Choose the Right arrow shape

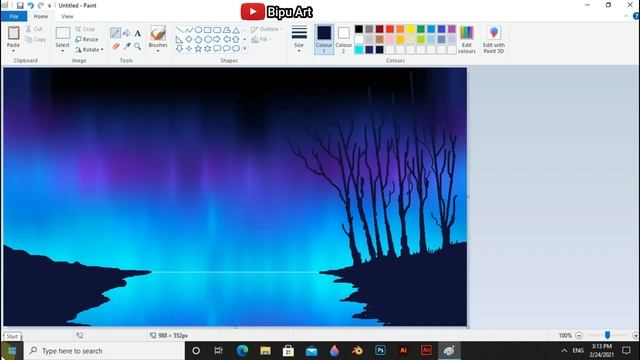pyautogui.click(x=217, y=39)
